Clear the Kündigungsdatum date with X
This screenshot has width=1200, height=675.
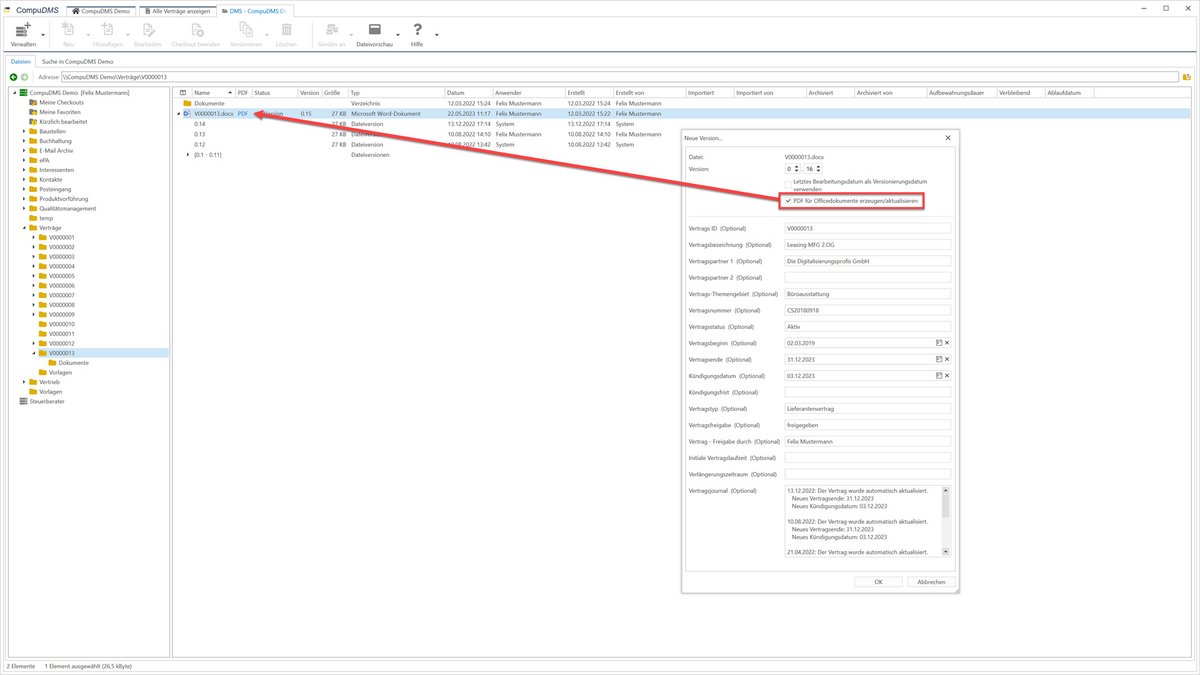(947, 376)
